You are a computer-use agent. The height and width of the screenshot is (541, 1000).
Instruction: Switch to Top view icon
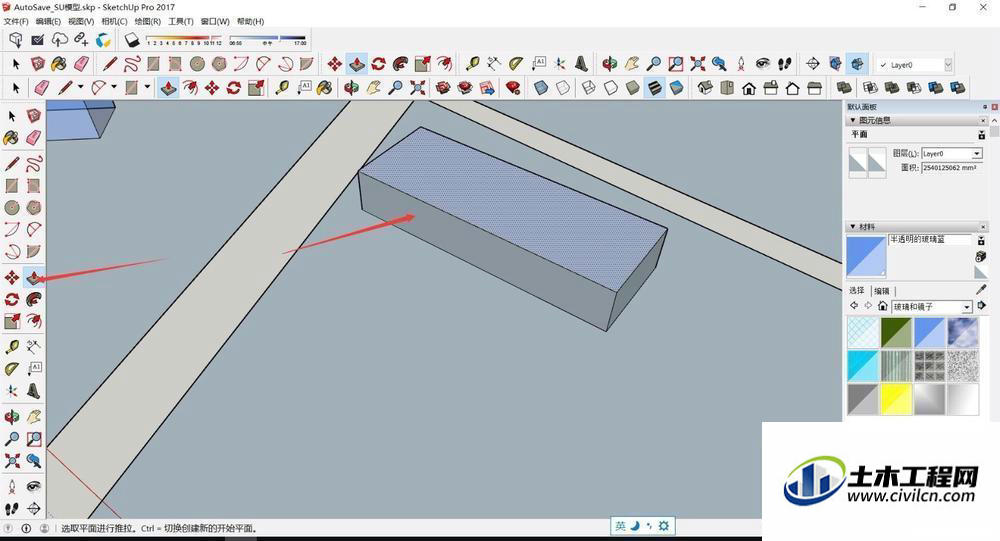click(726, 87)
